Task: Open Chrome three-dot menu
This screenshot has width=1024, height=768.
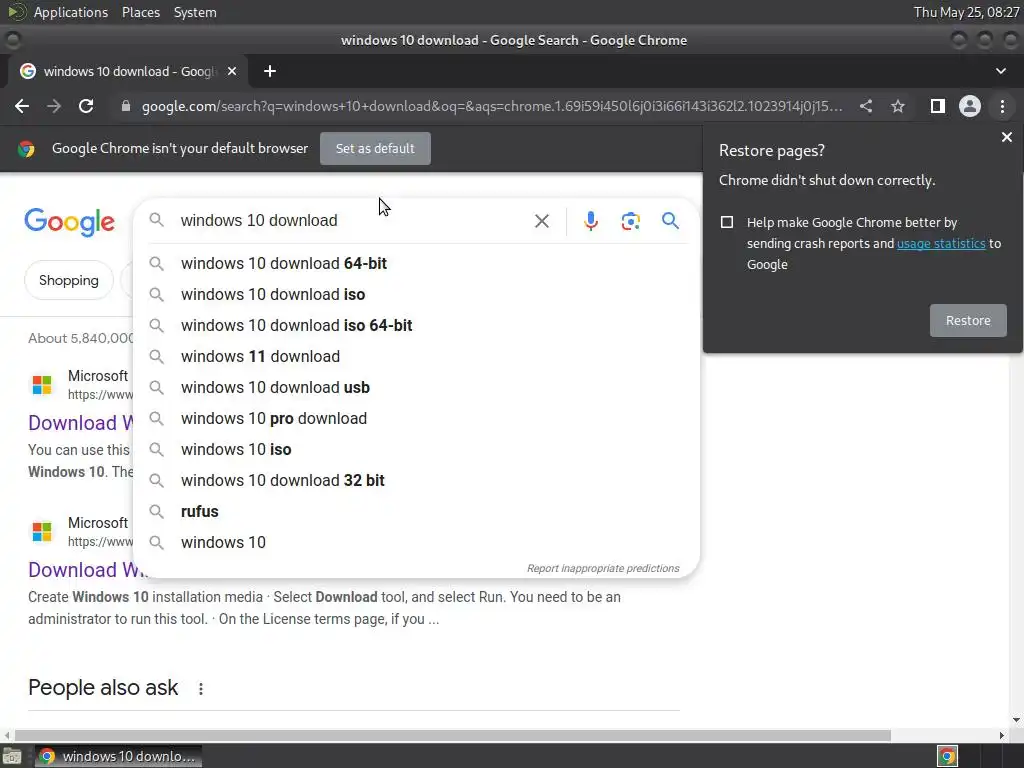Action: [x=1002, y=106]
